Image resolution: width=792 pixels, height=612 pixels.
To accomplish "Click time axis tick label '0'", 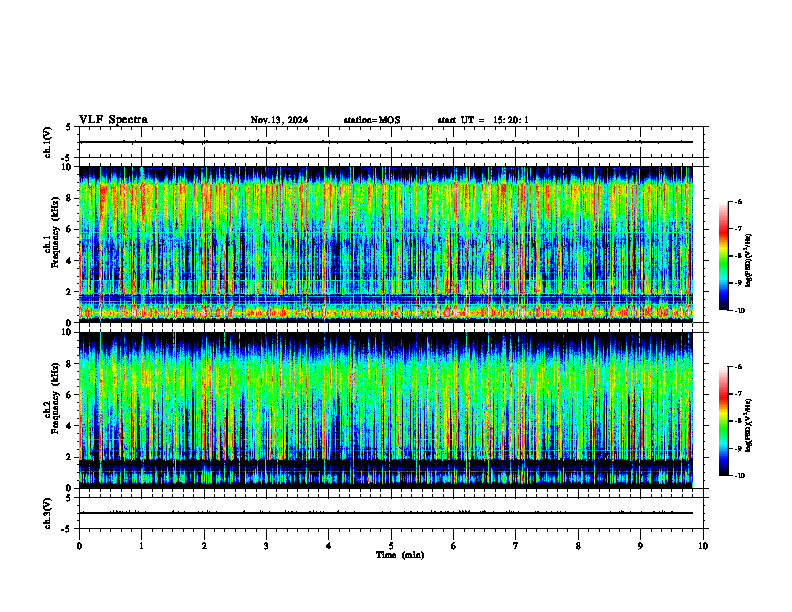I will point(79,546).
